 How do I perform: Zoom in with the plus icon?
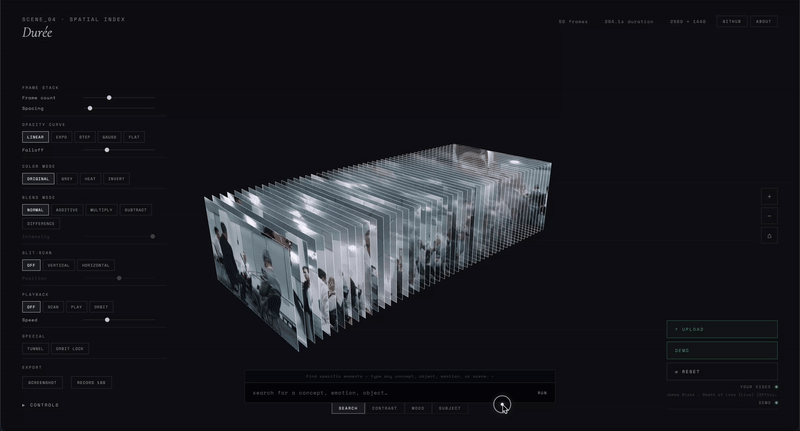[769, 196]
